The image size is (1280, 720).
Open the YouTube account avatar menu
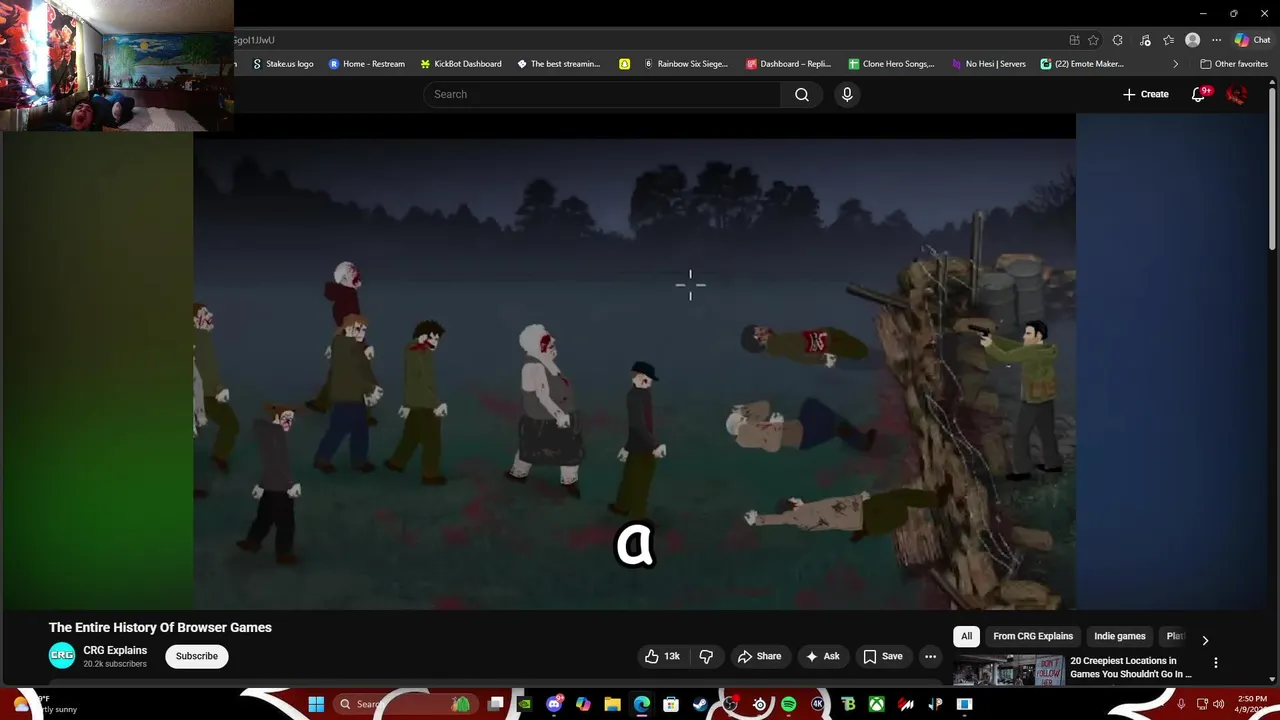pos(1237,94)
